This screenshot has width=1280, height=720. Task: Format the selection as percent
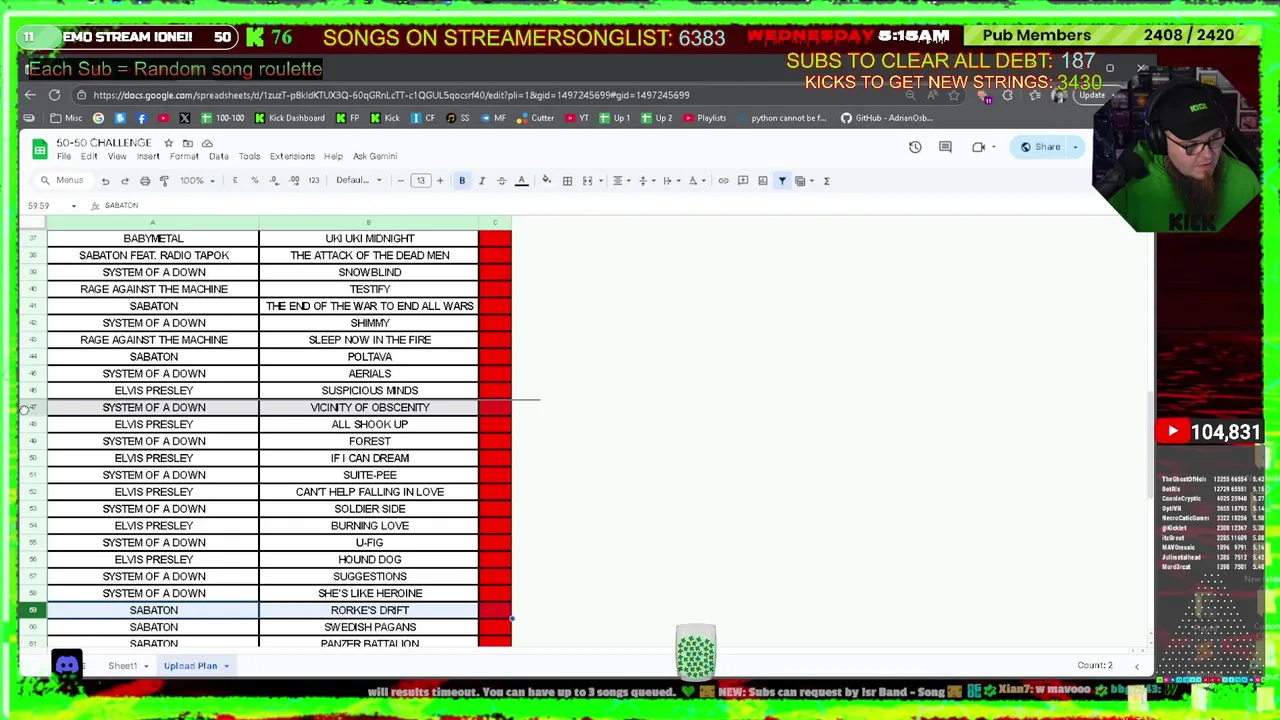point(254,181)
